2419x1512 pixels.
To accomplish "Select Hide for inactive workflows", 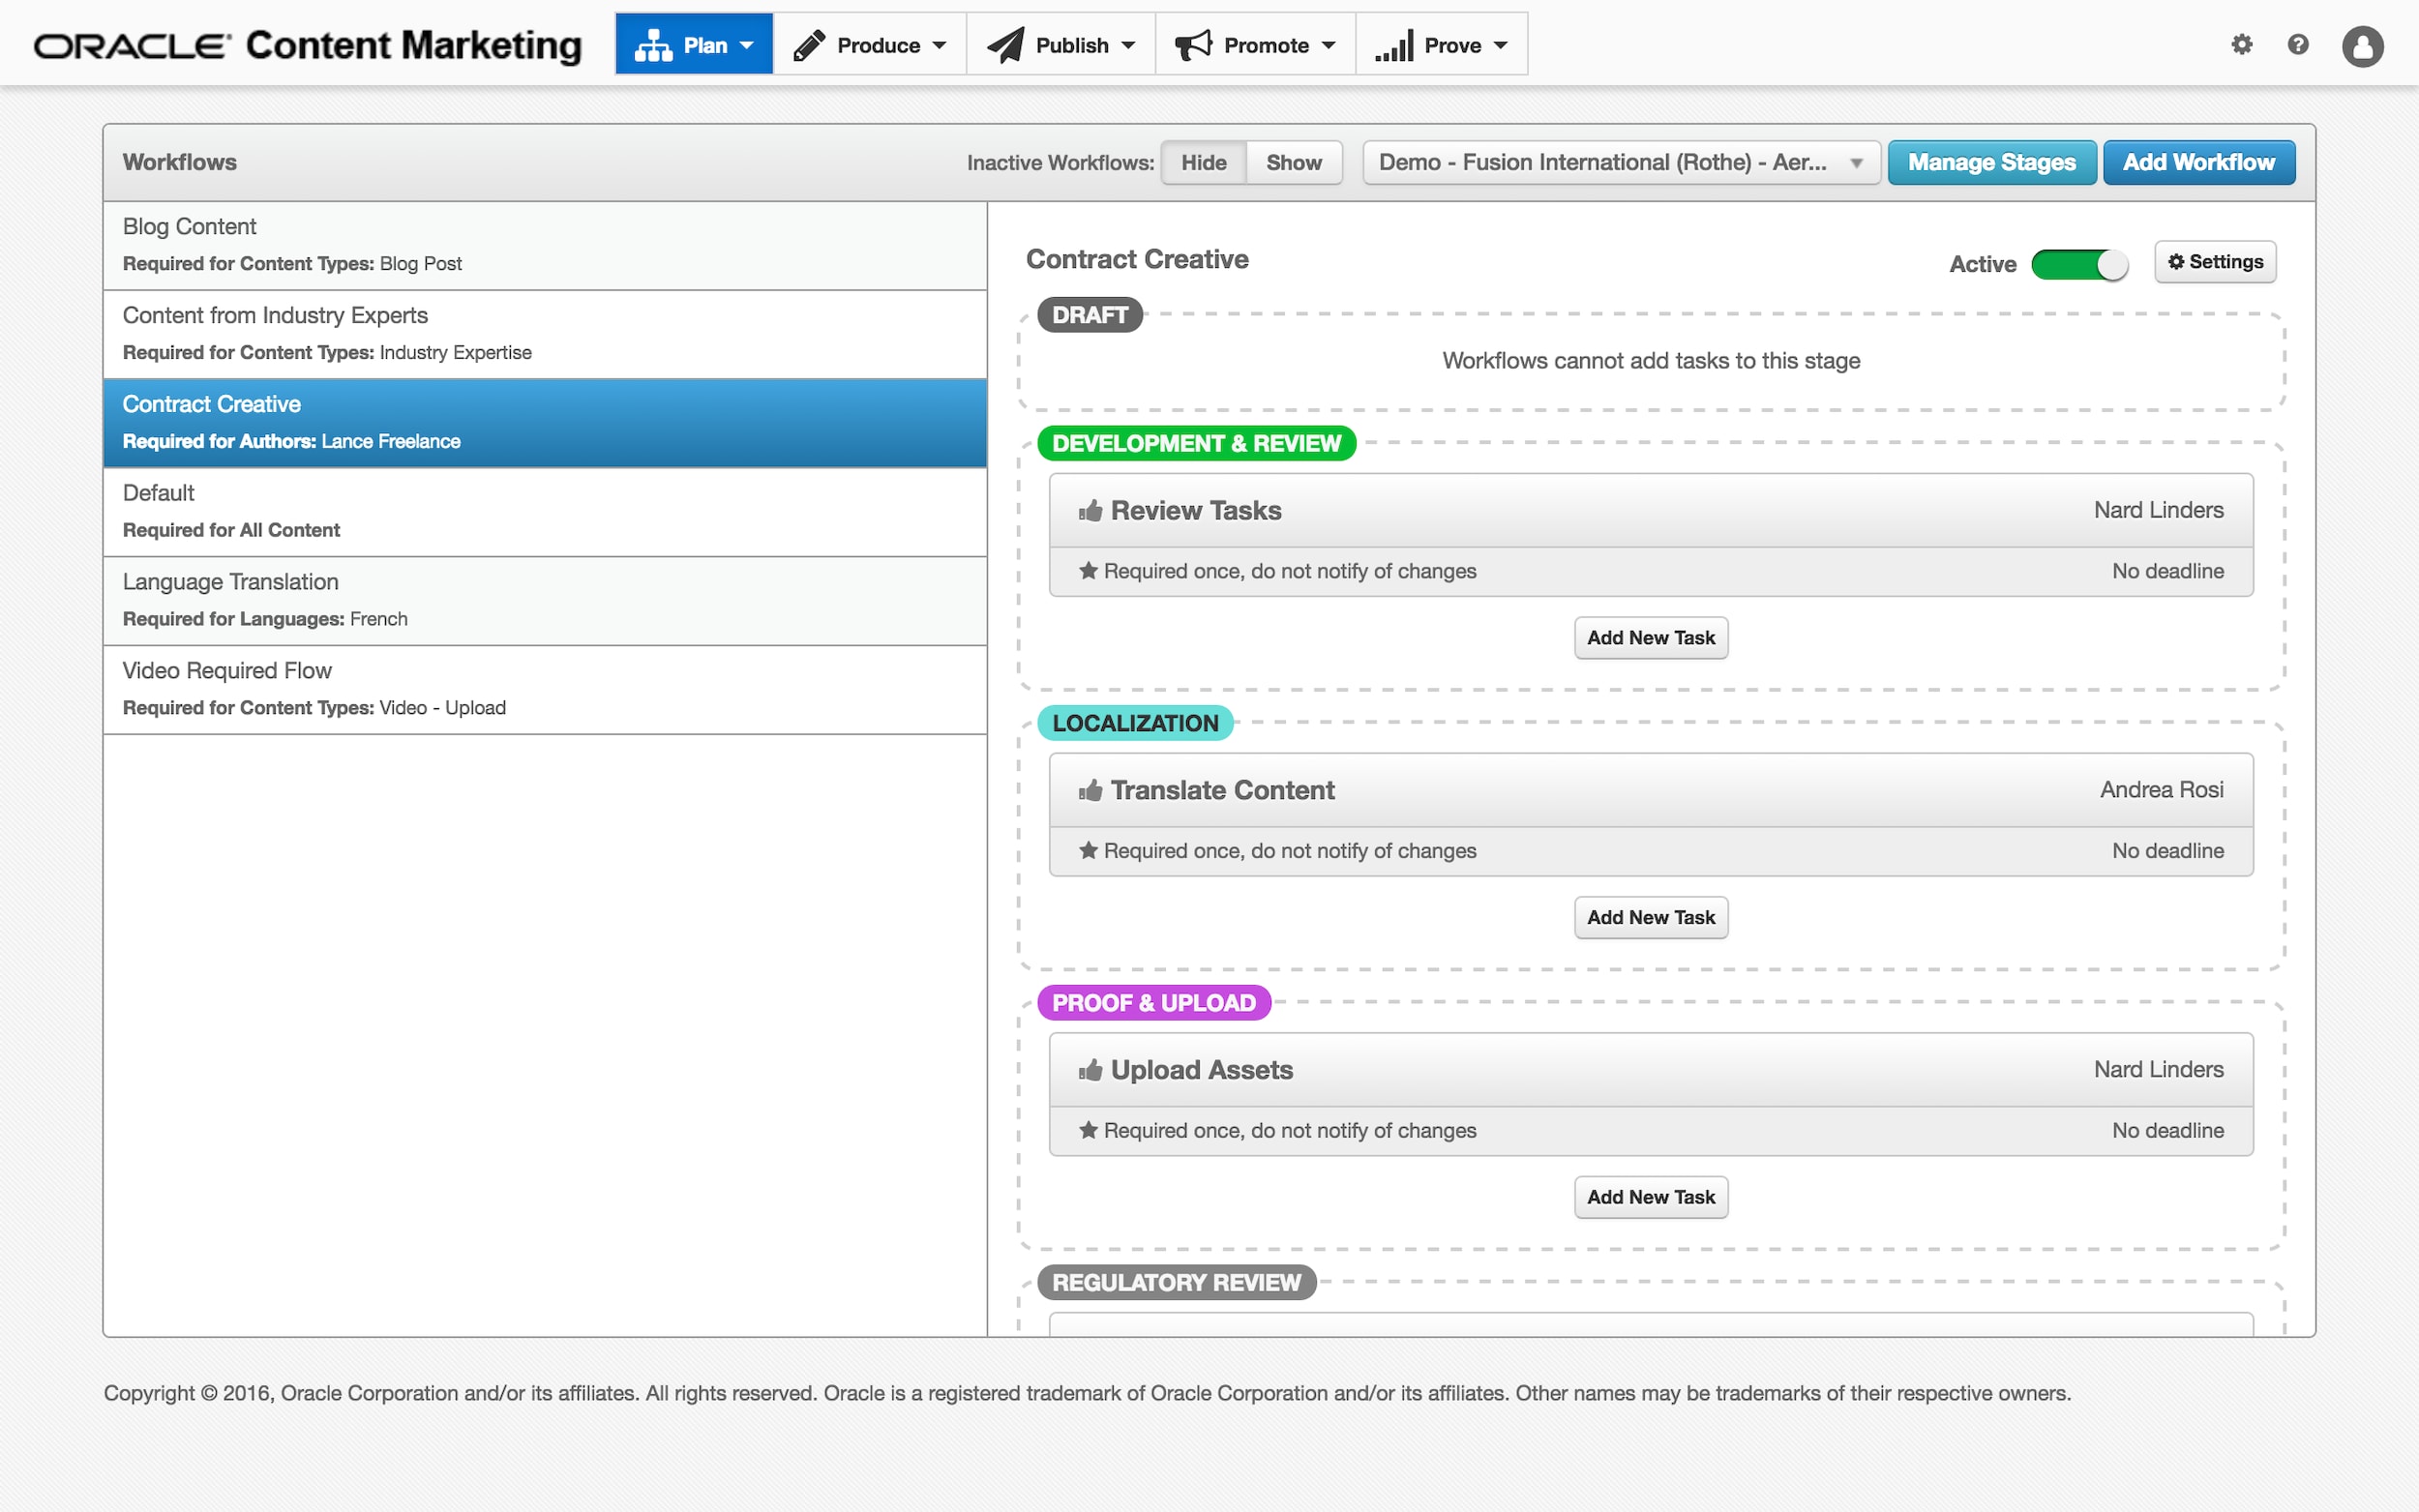I will click(x=1203, y=162).
